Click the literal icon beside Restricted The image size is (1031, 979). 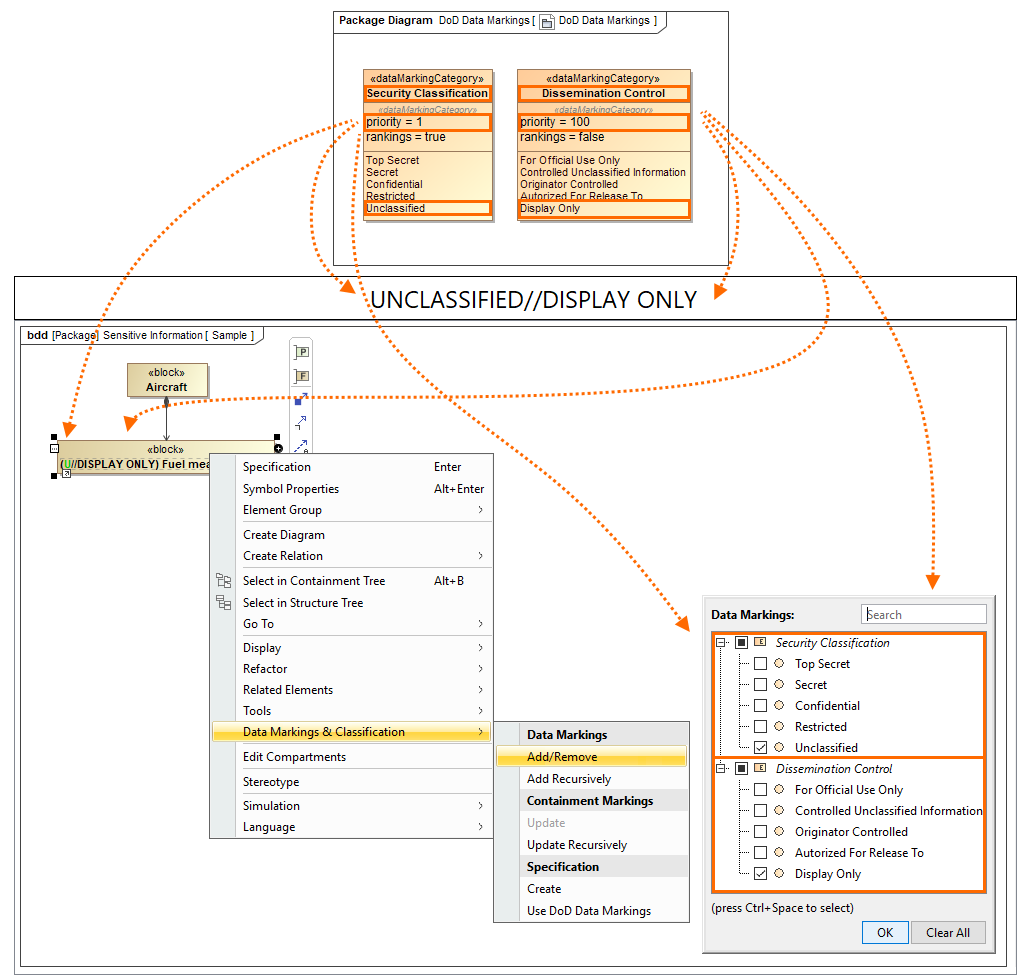[779, 726]
